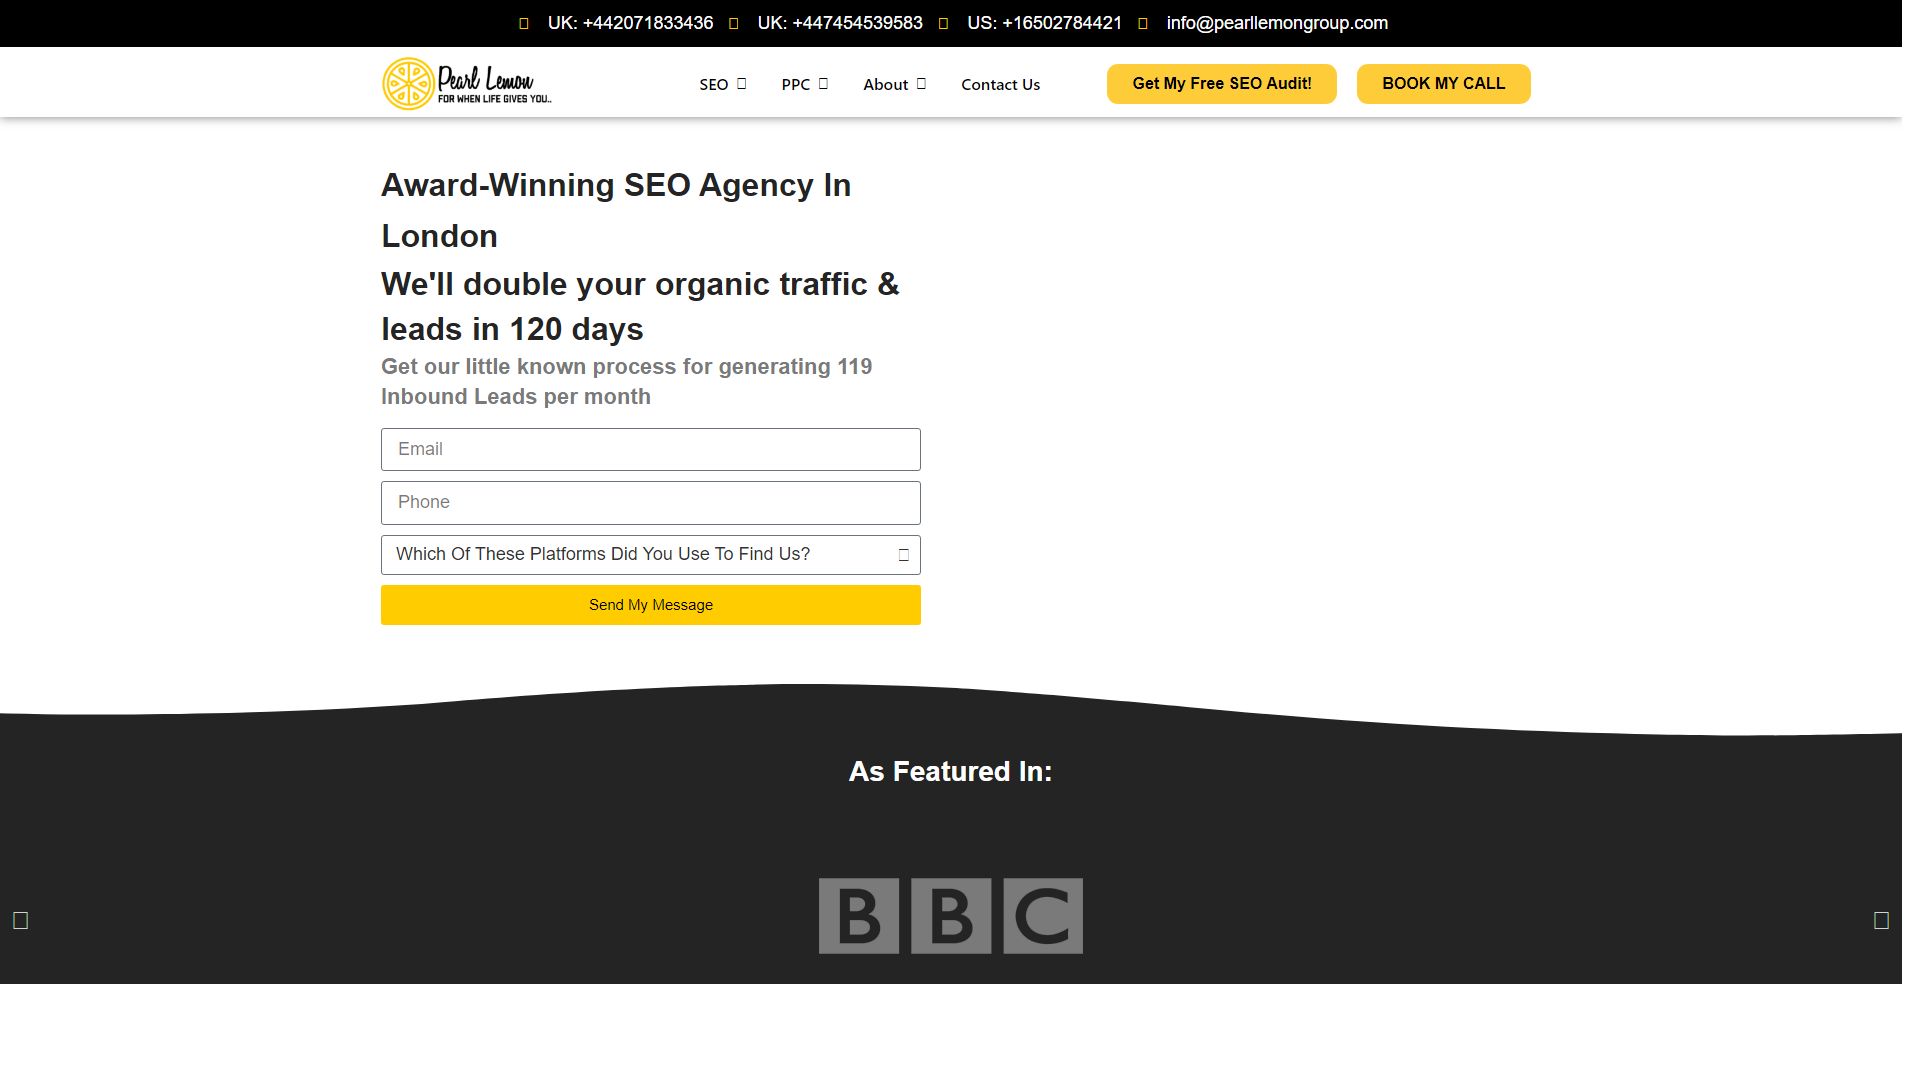Focus the Email input field
Image resolution: width=1920 pixels, height=1080 pixels.
650,450
